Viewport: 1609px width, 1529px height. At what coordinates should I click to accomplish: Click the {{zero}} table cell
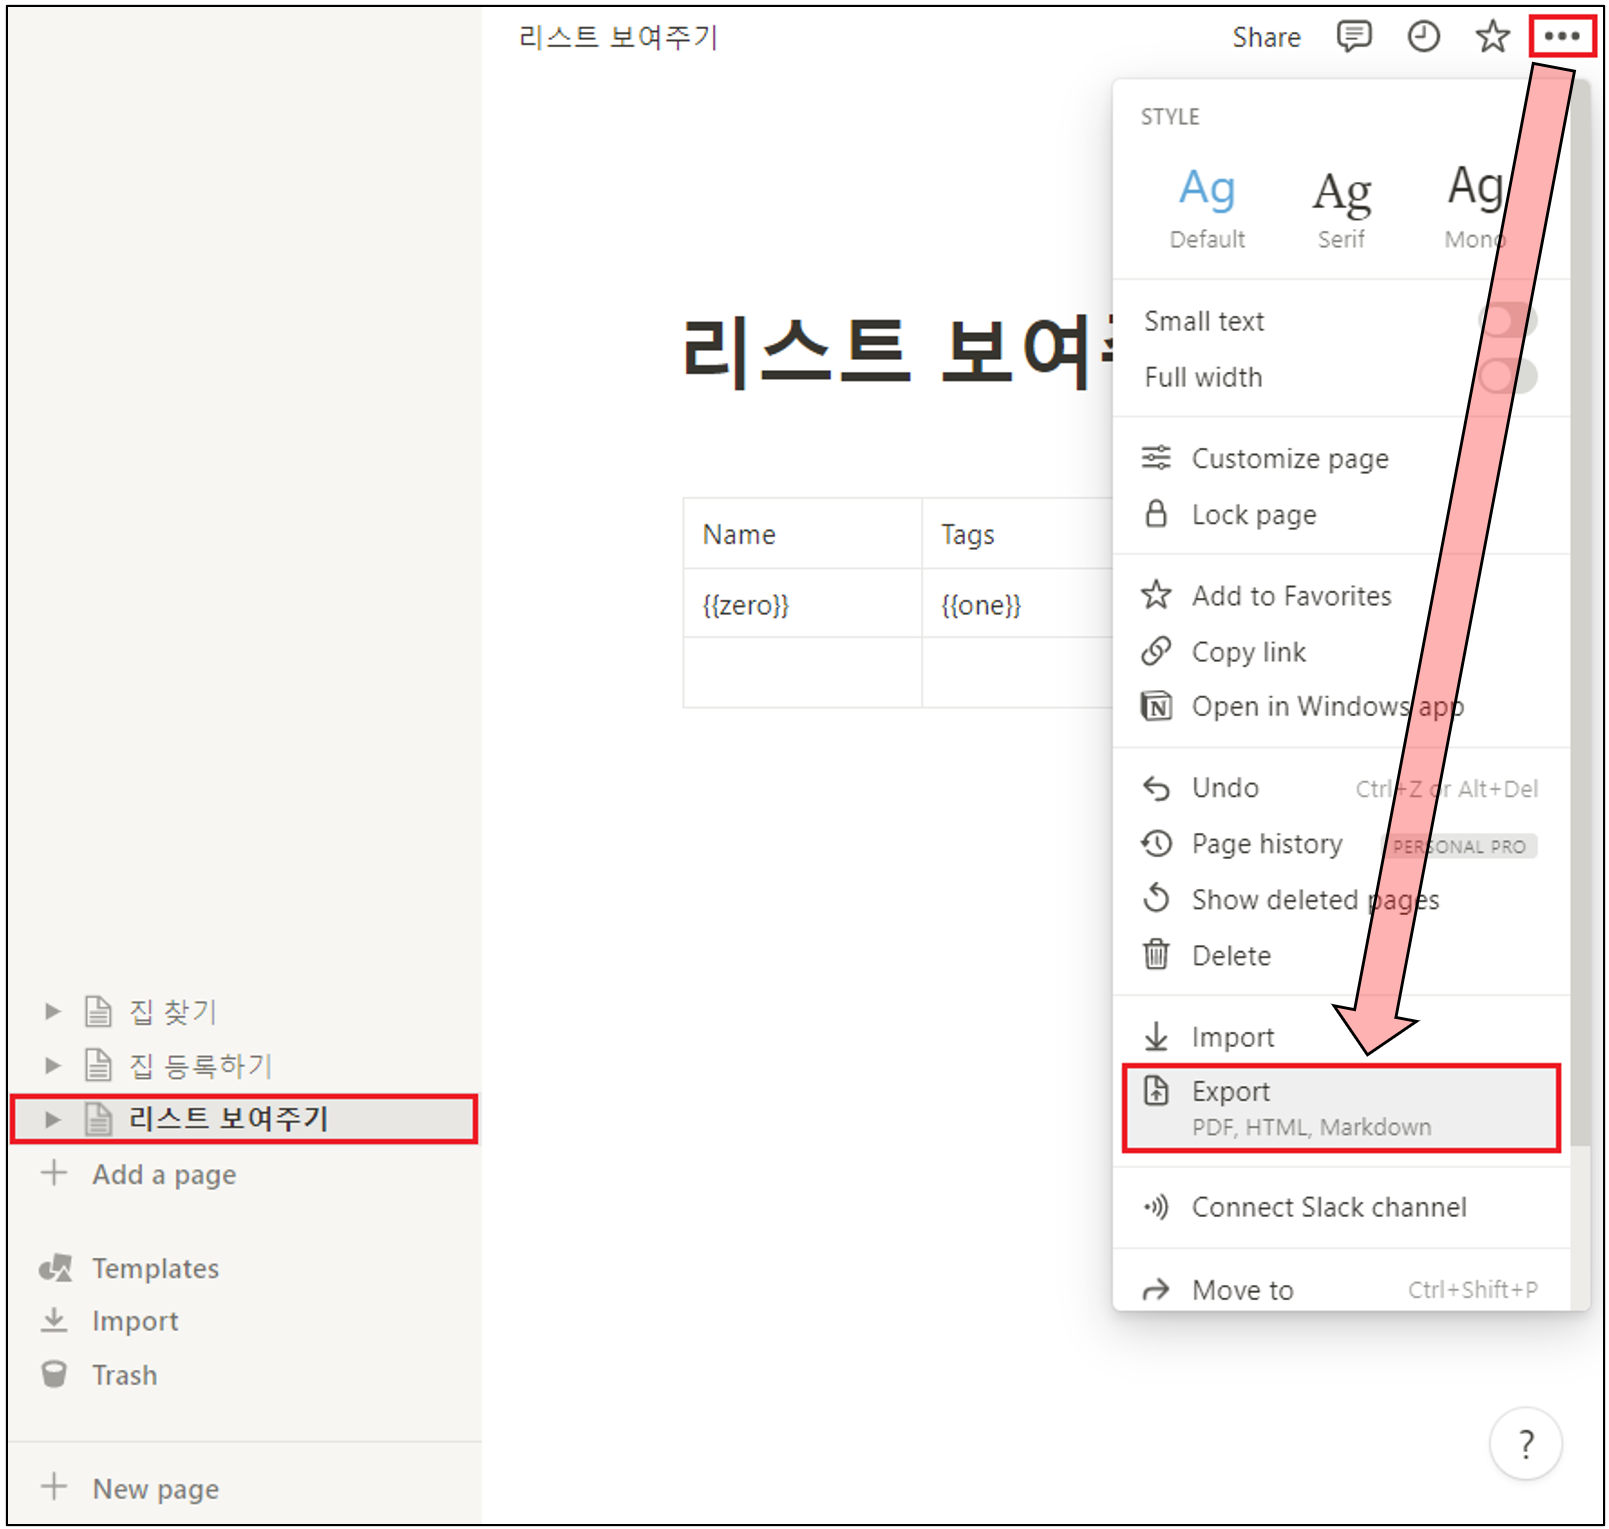point(802,604)
